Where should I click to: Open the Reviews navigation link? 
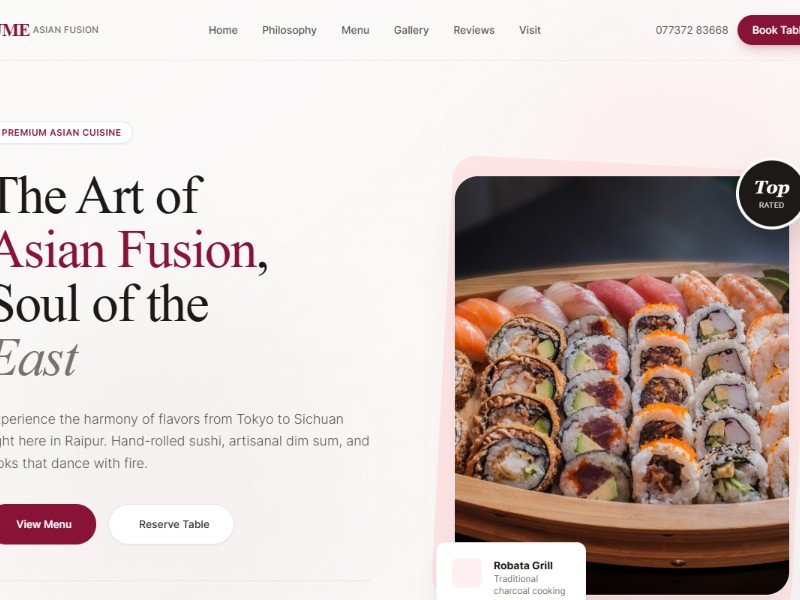point(474,30)
